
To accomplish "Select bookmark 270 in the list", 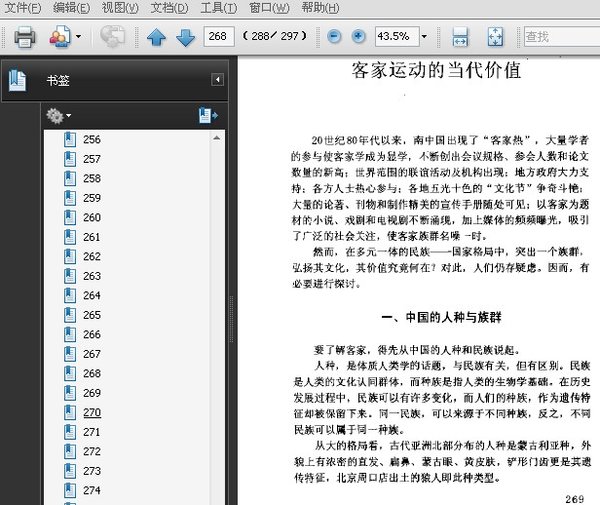I will click(92, 412).
